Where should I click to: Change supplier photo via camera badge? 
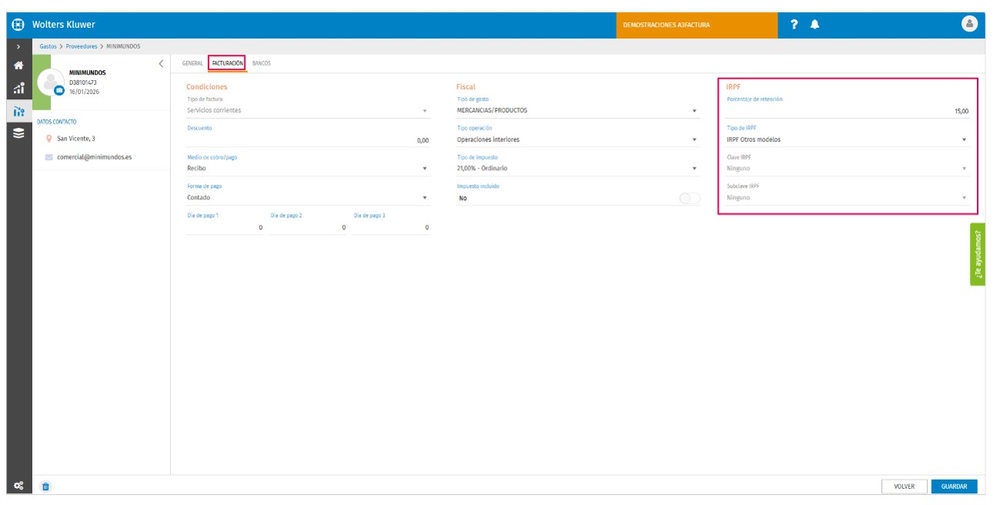click(59, 91)
